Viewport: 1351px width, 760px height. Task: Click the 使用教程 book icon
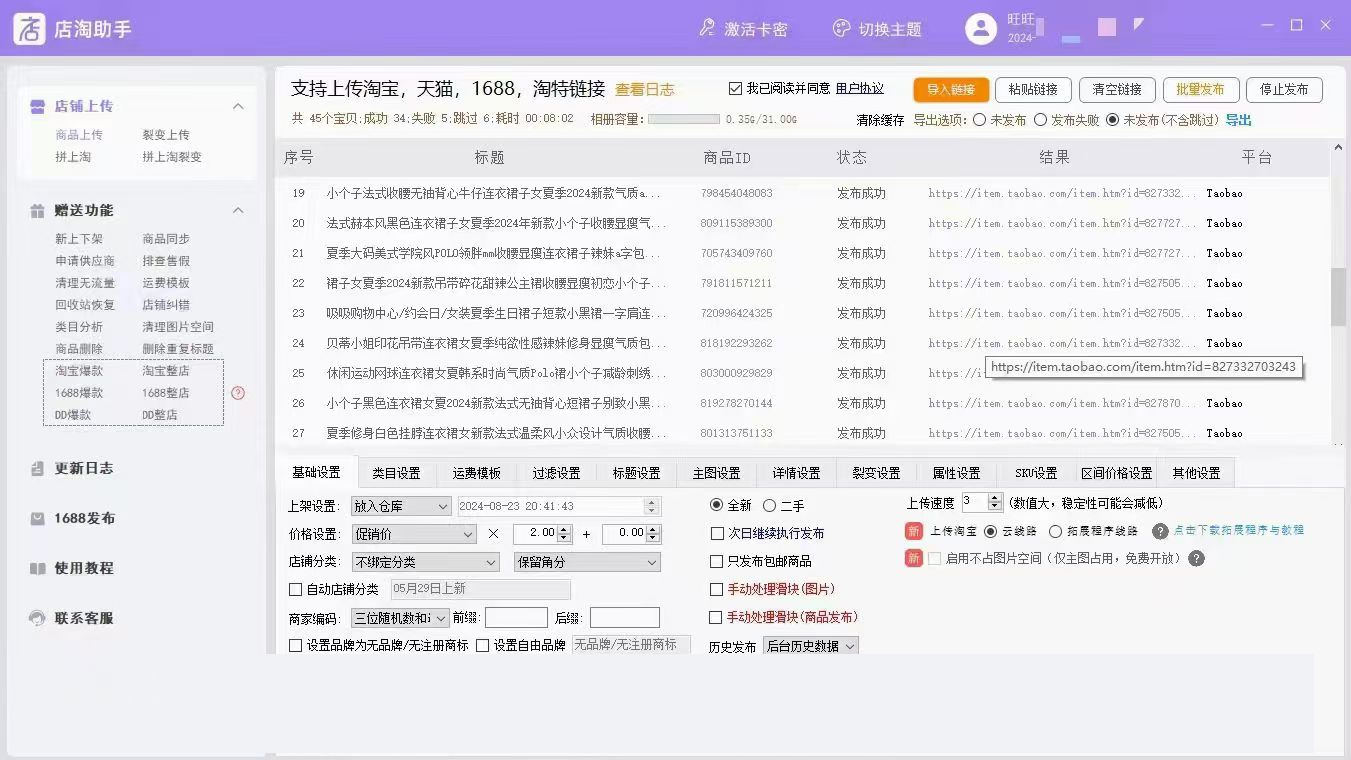coord(37,568)
